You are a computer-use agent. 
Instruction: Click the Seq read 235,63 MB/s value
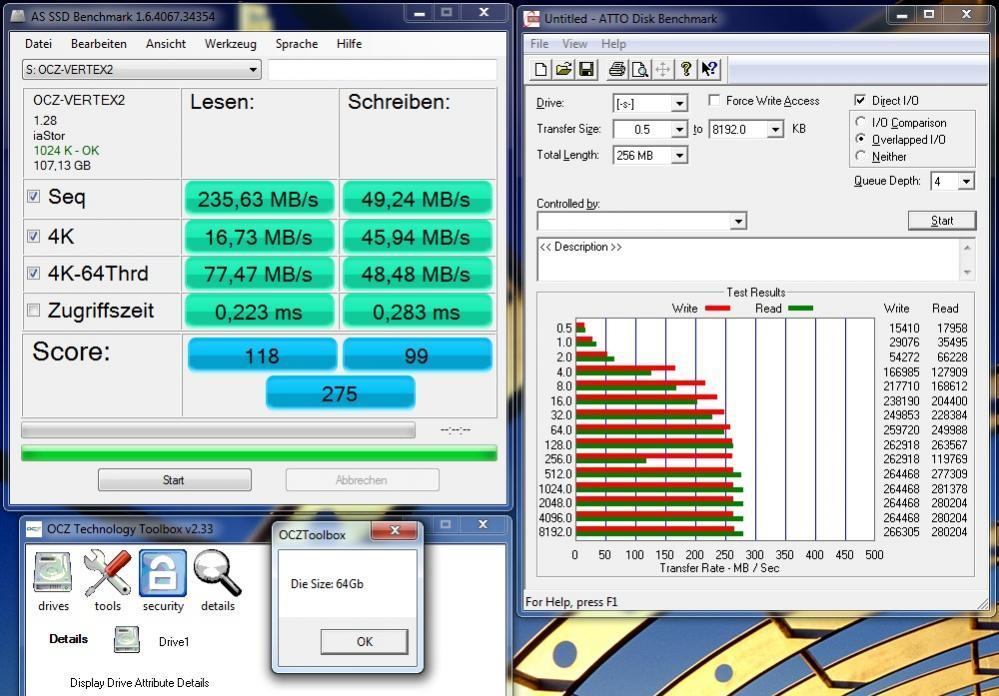tap(258, 199)
